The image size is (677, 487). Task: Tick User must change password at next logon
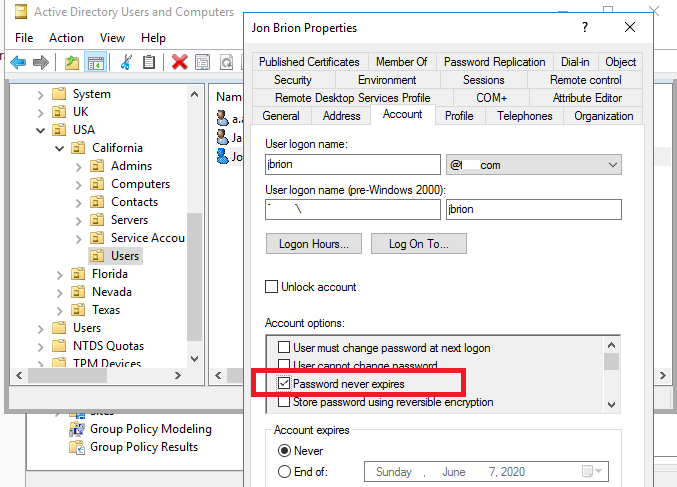[x=284, y=347]
